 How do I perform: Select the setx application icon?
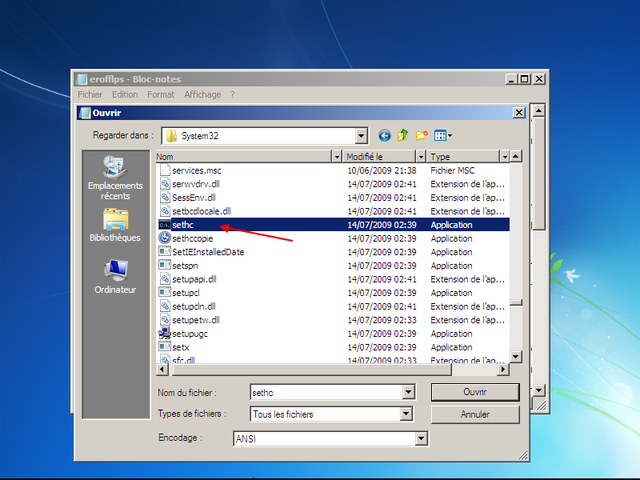coord(164,347)
